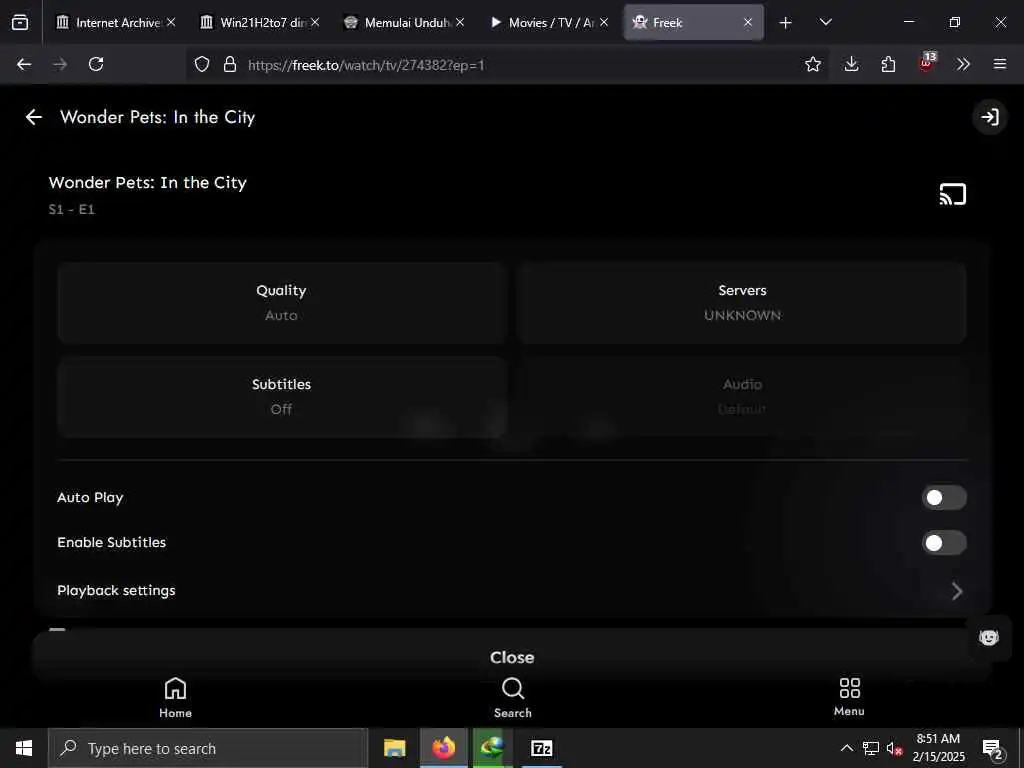Open the Audio options card
Image resolution: width=1024 pixels, height=768 pixels.
pos(742,397)
